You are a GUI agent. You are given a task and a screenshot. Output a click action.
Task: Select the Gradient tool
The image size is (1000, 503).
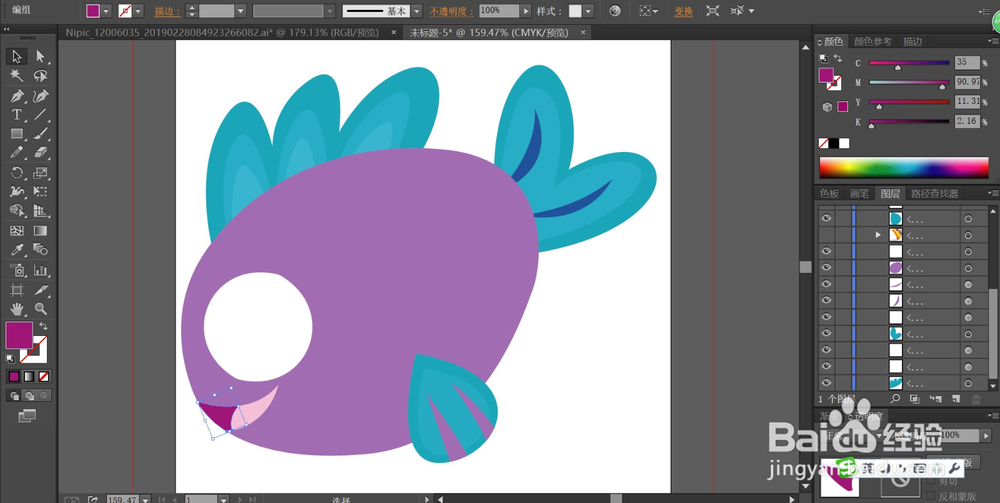pos(41,231)
